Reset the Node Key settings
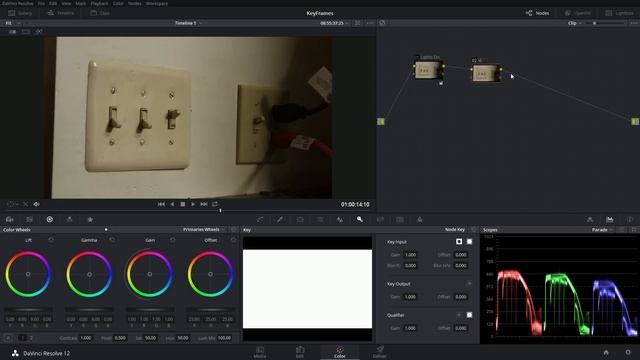The width and height of the screenshot is (640, 360). (474, 230)
